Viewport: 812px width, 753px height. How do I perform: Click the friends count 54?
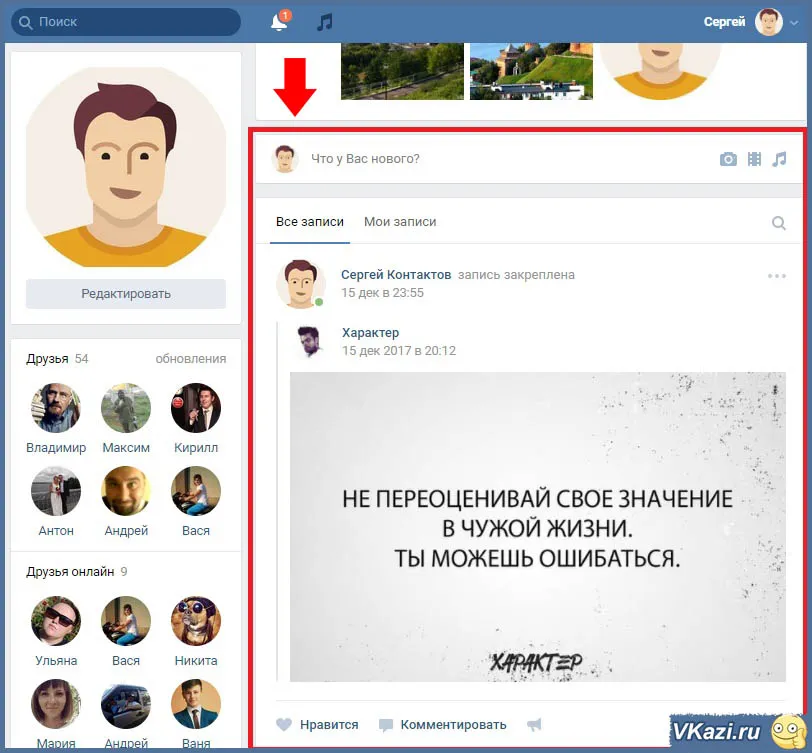(x=81, y=359)
